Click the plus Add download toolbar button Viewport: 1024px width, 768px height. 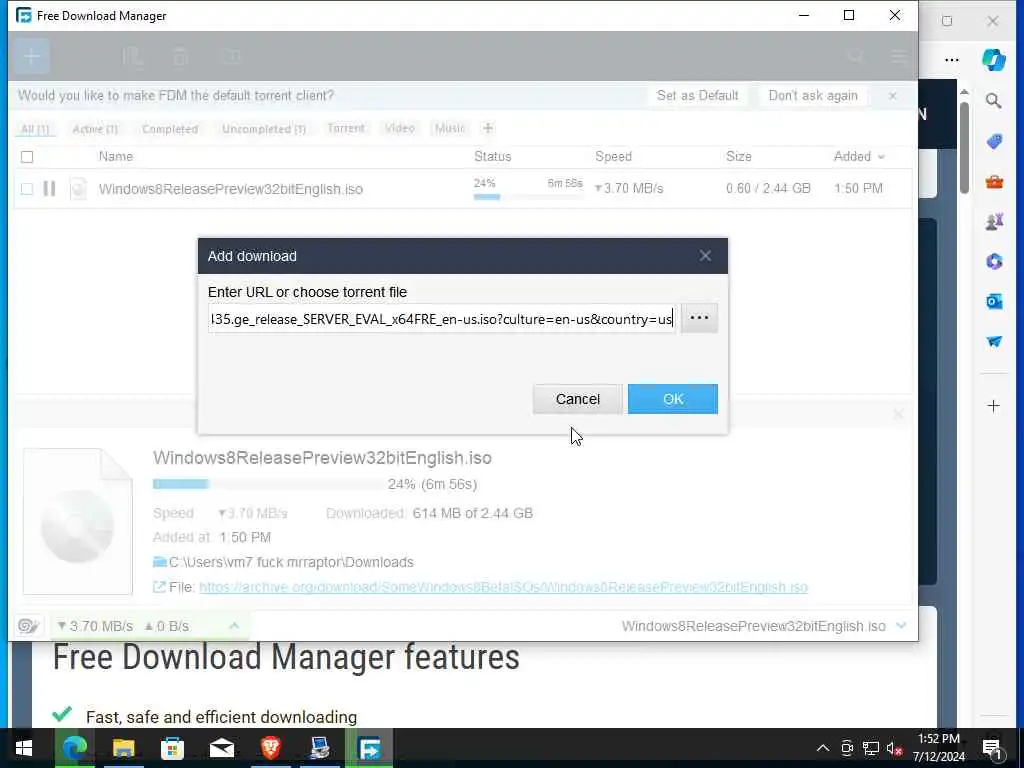coord(31,56)
